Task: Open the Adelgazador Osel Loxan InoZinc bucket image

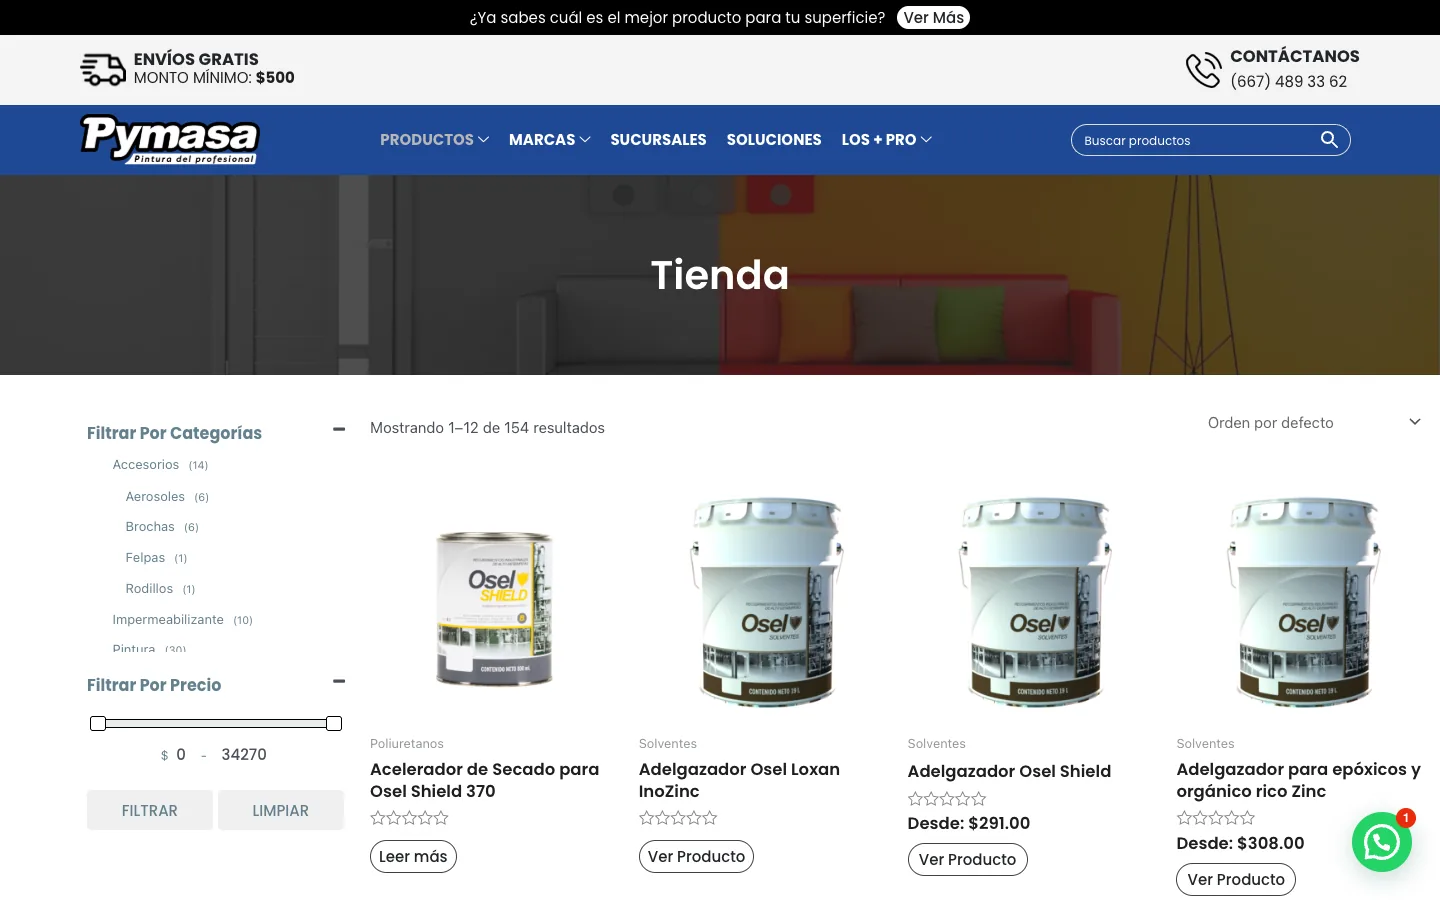Action: (767, 602)
